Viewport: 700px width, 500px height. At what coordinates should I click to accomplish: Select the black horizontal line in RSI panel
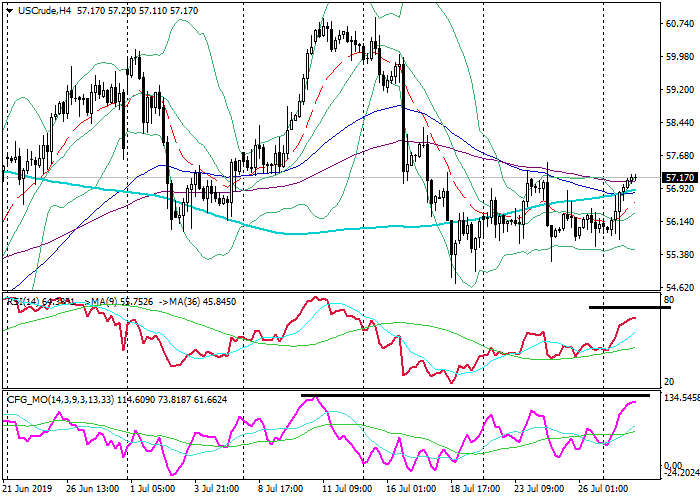pyautogui.click(x=629, y=307)
